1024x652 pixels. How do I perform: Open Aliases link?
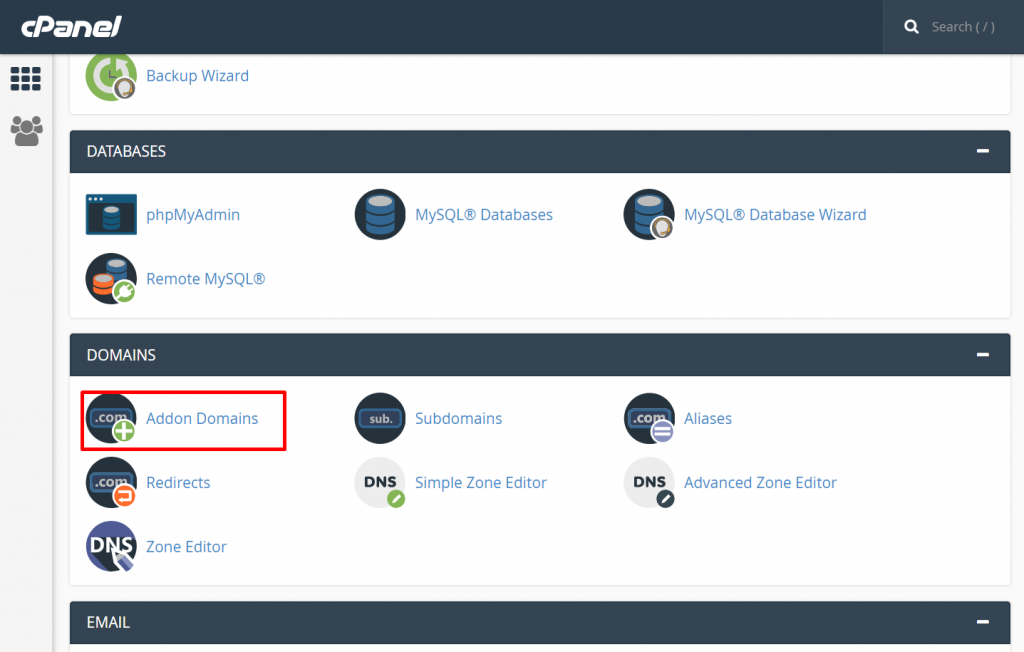pyautogui.click(x=708, y=419)
